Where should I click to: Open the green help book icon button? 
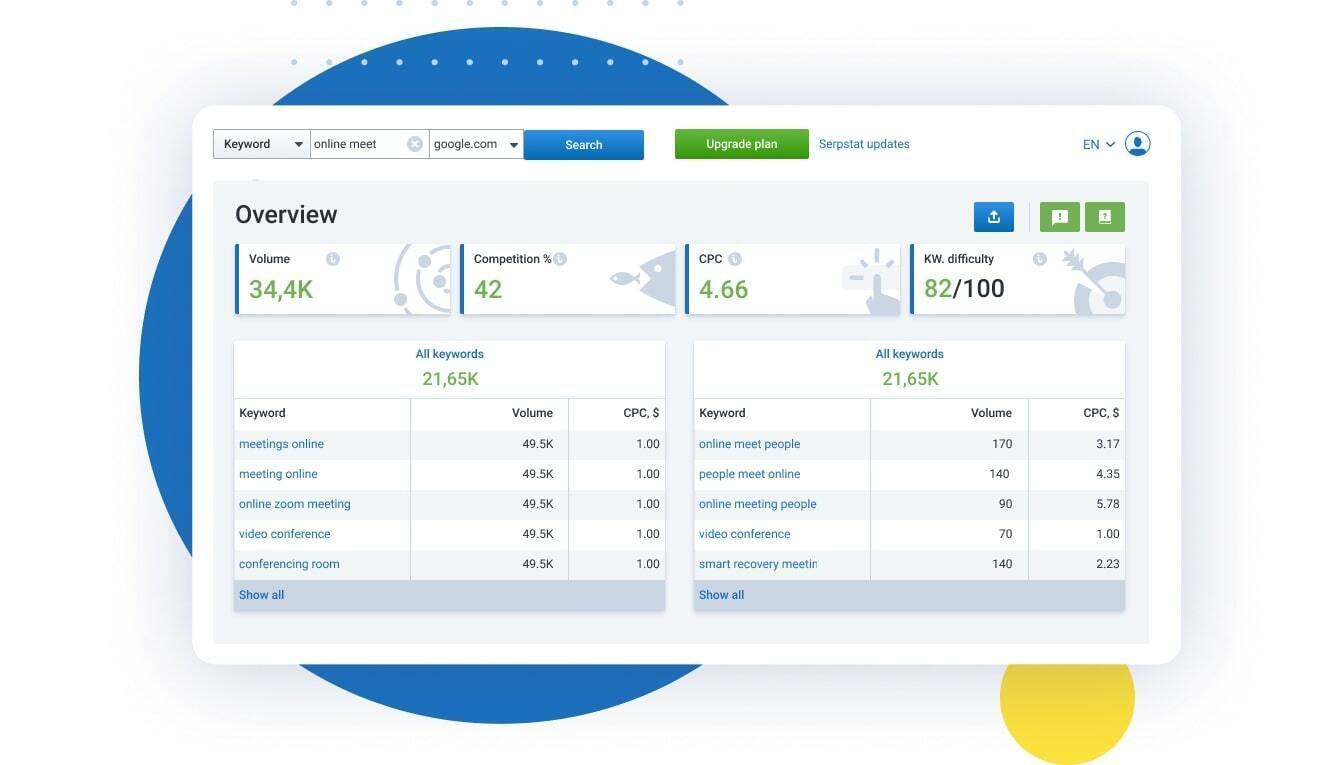tap(1105, 217)
